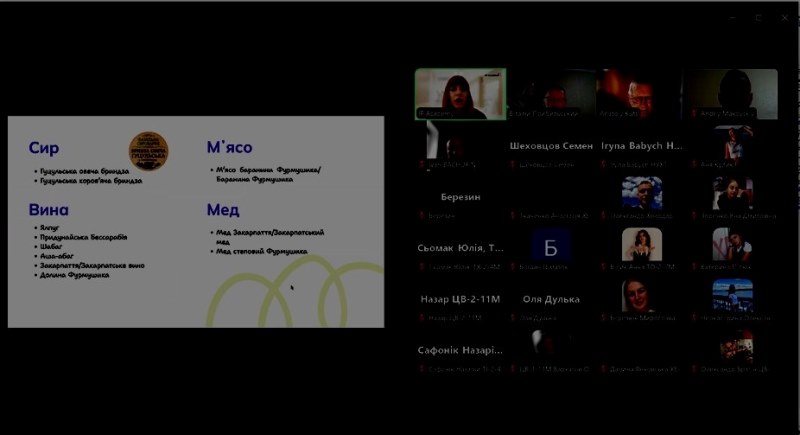Click muted mic icon under the Б avatar
The image size is (800, 435).
513,267
